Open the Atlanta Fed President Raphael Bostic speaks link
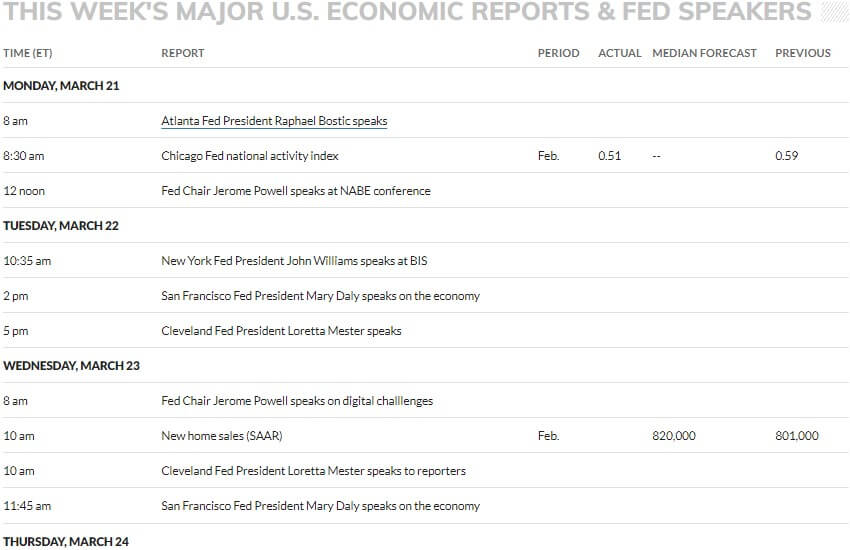This screenshot has width=850, height=550. 274,121
